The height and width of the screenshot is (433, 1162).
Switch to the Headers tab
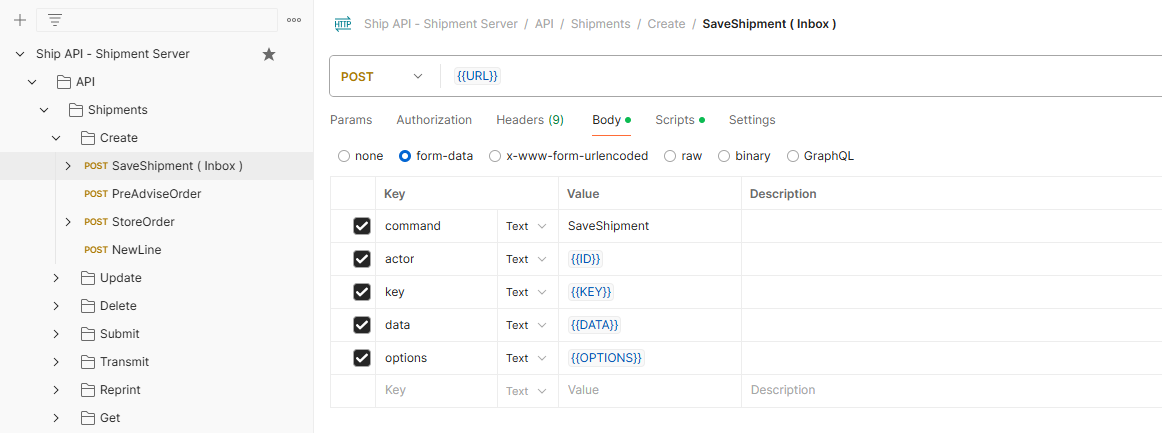[x=529, y=120]
